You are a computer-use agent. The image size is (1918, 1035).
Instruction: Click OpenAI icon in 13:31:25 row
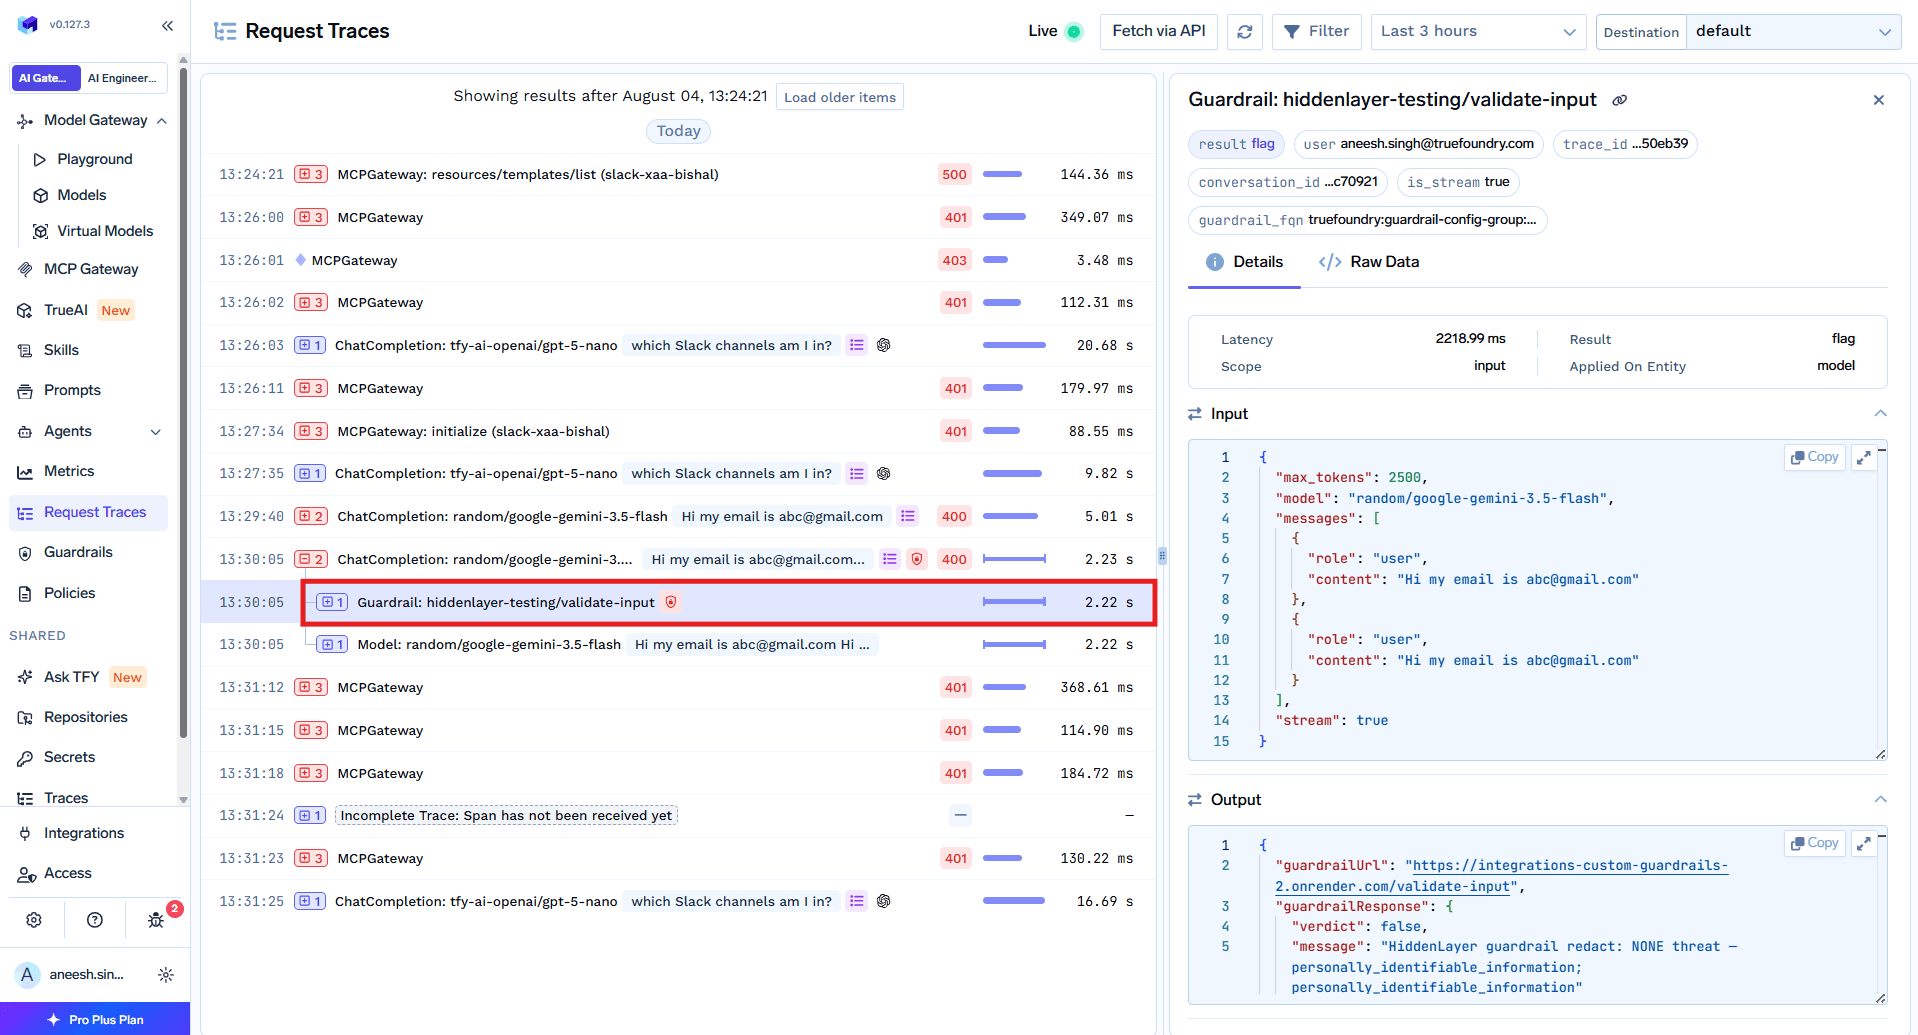click(x=884, y=901)
